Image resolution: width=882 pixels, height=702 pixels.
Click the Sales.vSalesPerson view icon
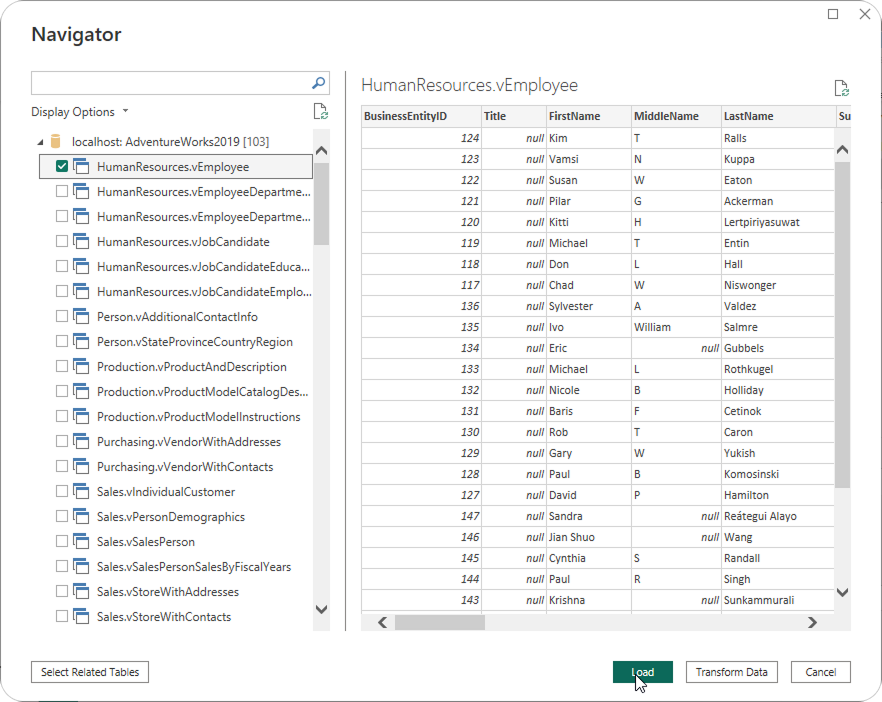coord(82,542)
